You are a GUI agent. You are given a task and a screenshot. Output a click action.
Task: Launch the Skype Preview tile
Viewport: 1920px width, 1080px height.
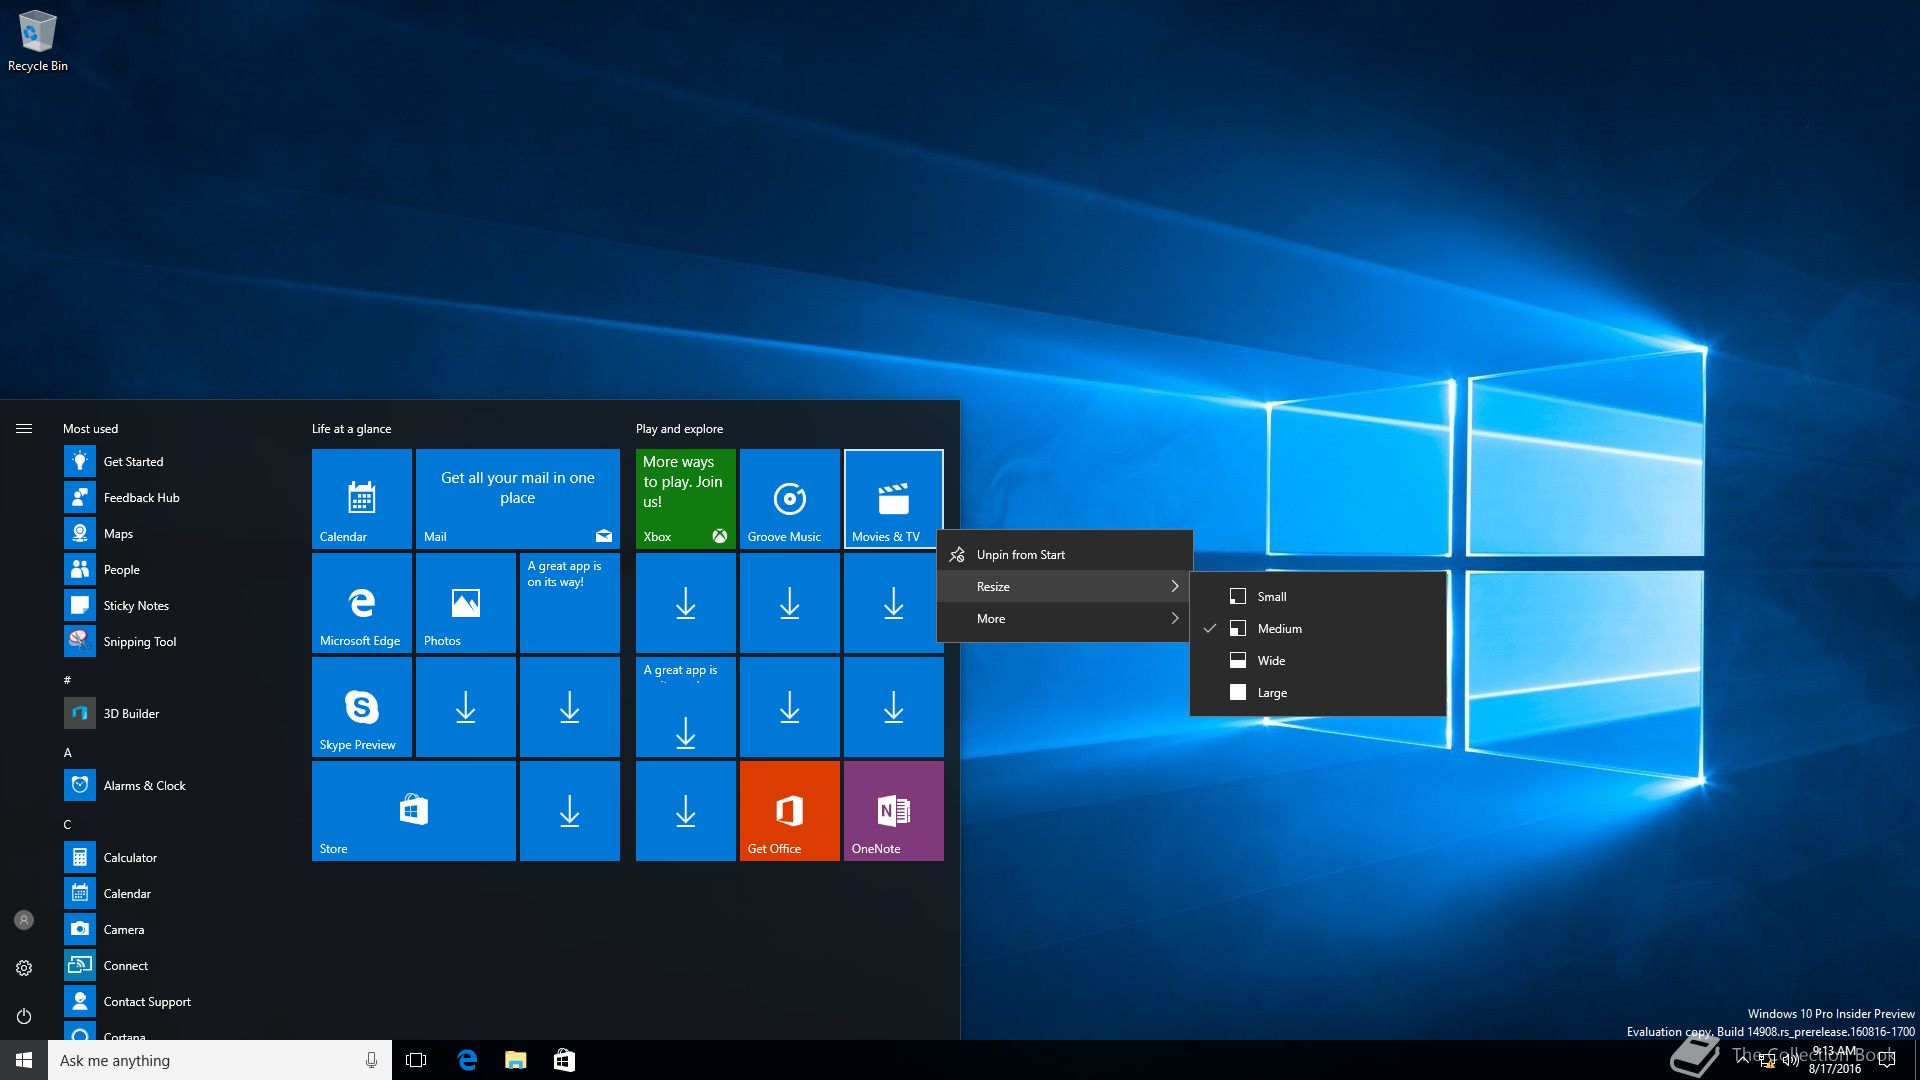pyautogui.click(x=362, y=707)
